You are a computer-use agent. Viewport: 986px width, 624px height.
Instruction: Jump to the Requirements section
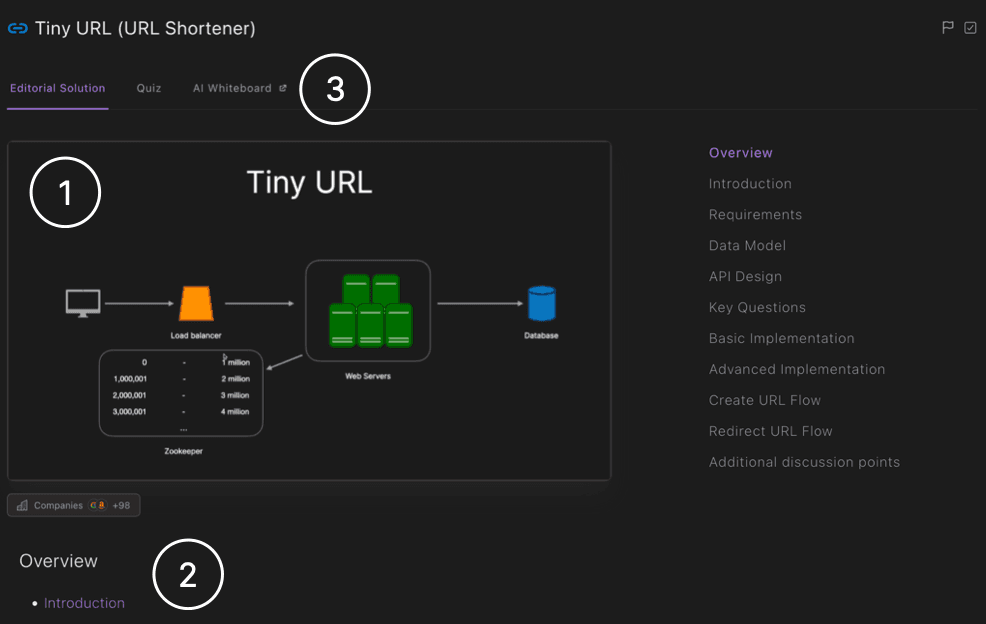click(755, 214)
